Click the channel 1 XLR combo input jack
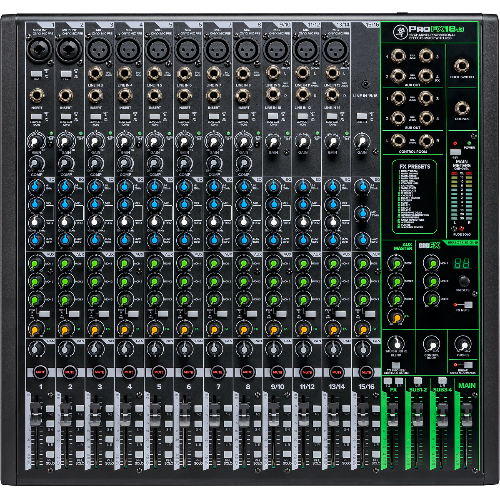Screen dimensions: 500x500 (x=40, y=50)
